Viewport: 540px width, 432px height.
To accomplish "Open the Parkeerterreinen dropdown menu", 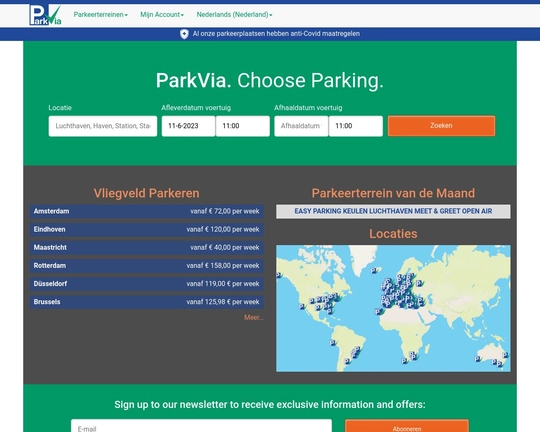I will click(x=101, y=14).
